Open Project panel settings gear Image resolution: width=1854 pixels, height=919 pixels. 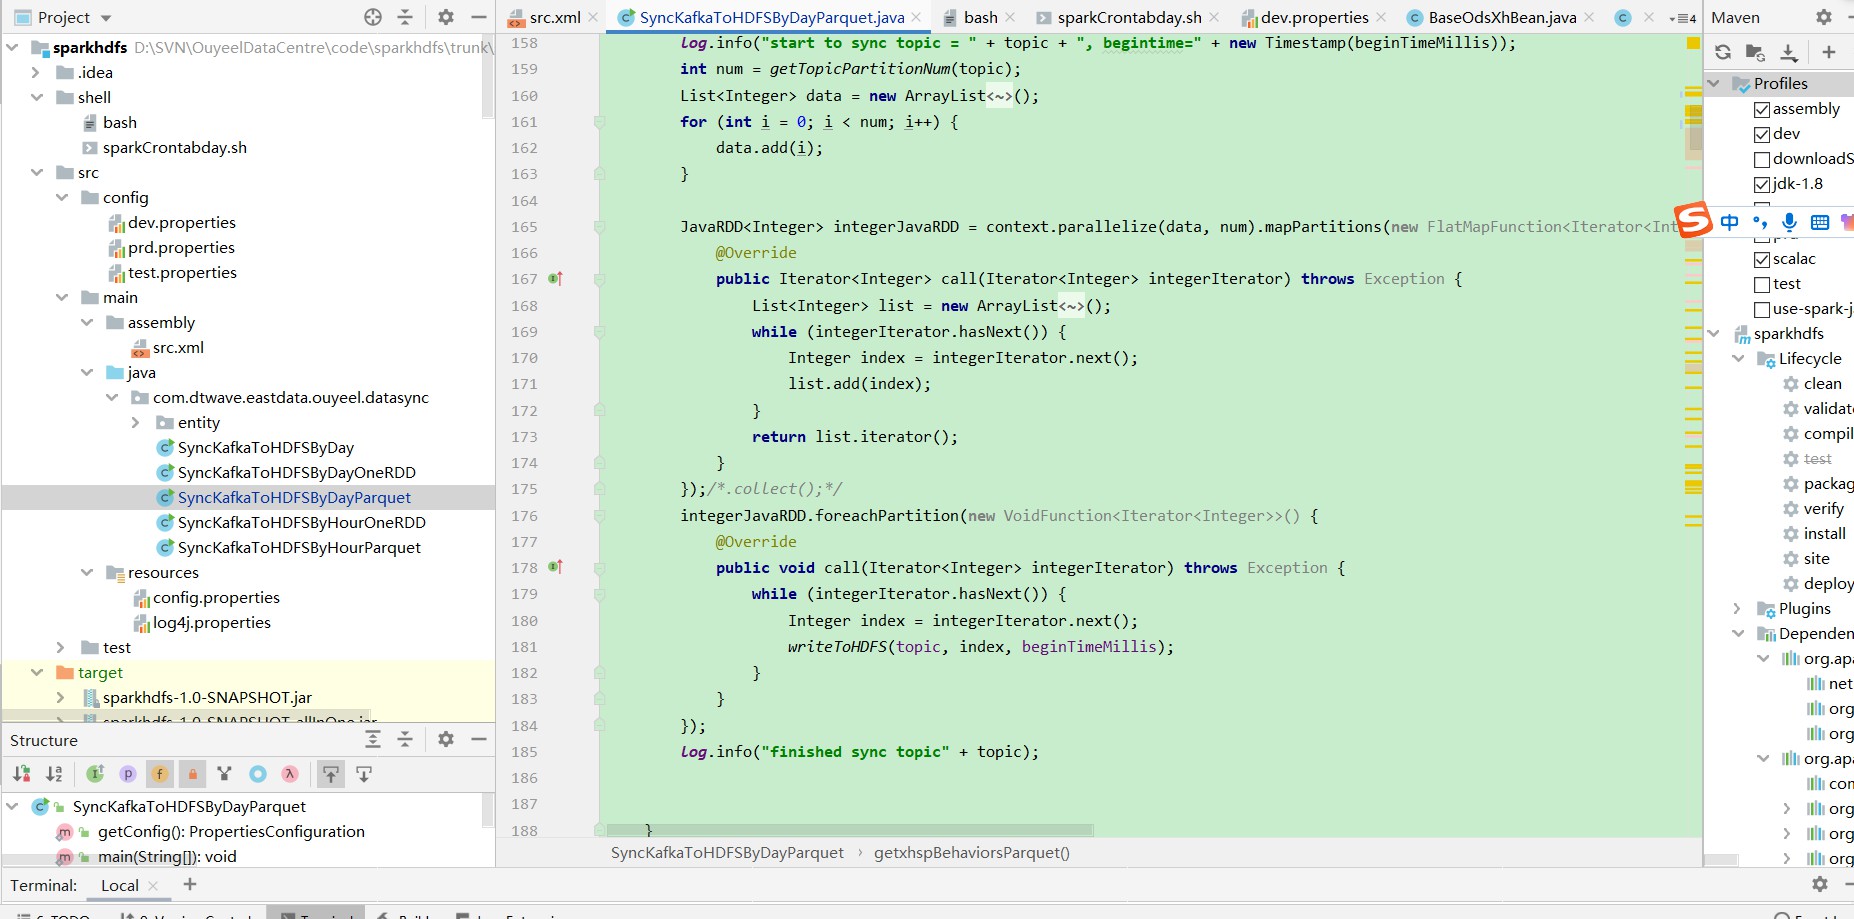click(446, 17)
